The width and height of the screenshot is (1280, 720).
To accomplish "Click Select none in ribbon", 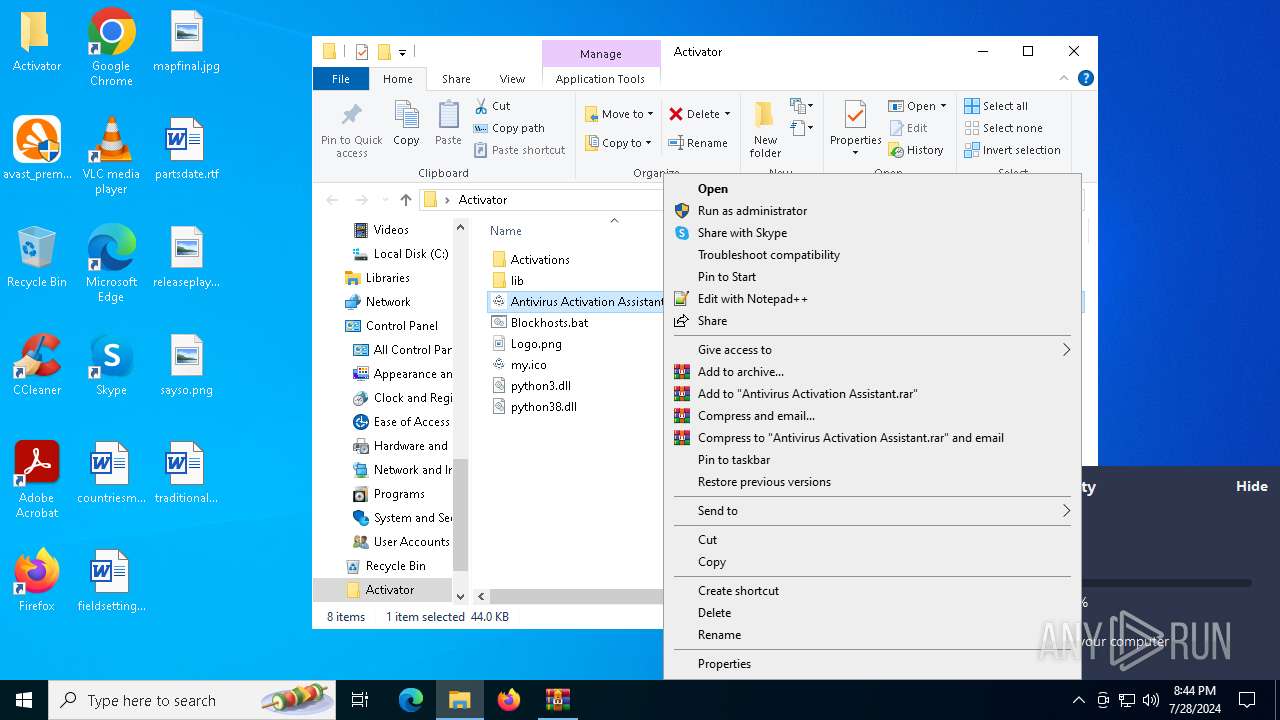I will coord(1003,128).
